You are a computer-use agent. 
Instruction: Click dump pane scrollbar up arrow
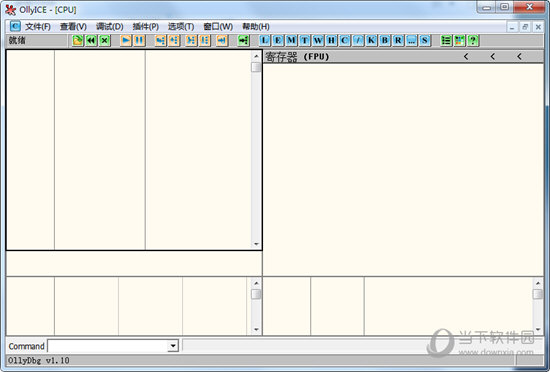click(x=256, y=283)
